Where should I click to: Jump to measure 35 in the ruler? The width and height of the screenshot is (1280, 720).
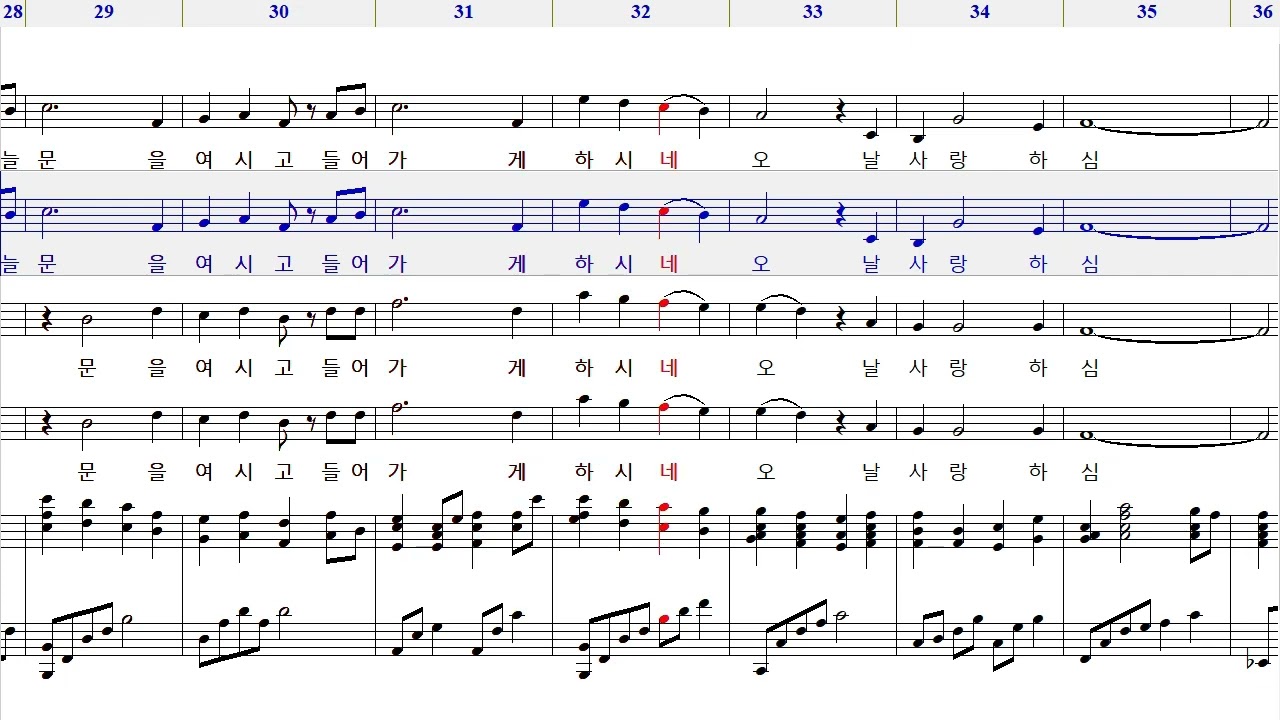point(1147,12)
